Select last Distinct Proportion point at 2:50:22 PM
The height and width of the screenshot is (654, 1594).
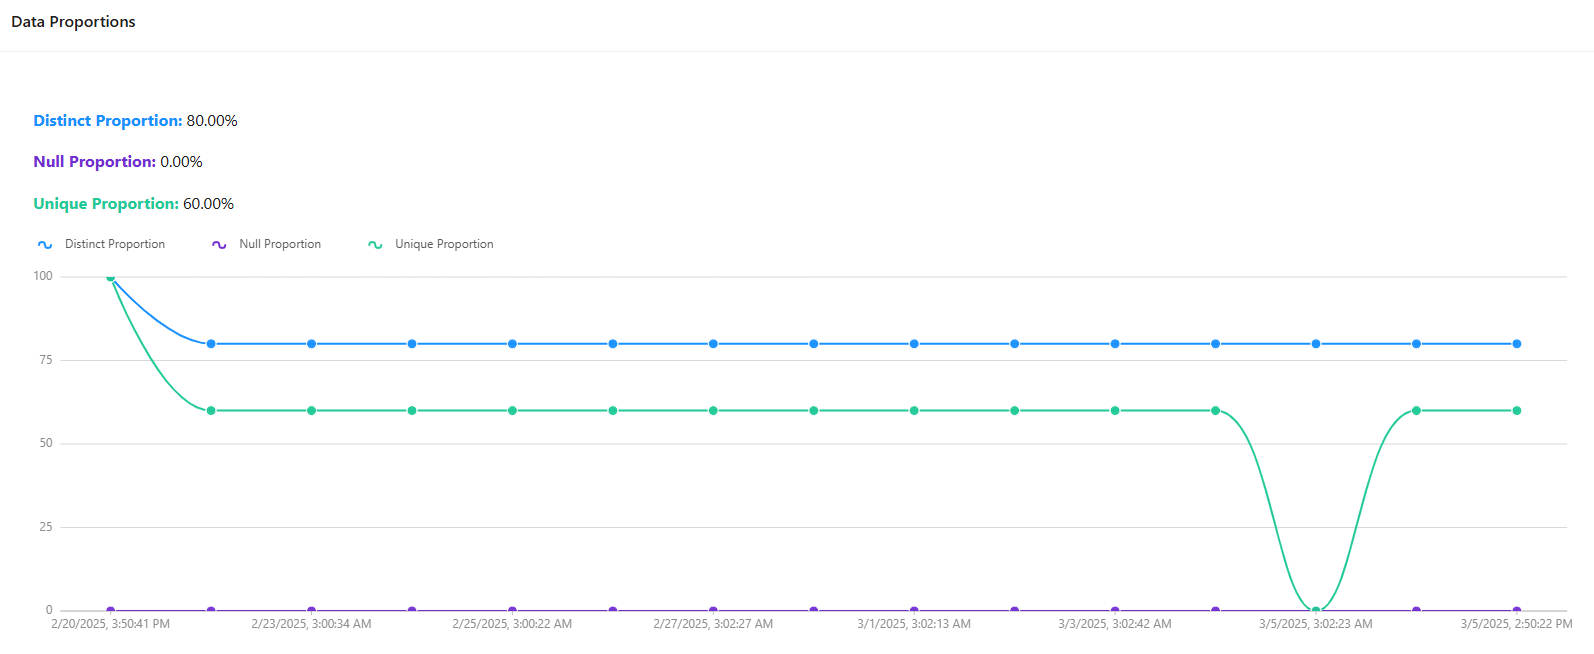click(1517, 344)
